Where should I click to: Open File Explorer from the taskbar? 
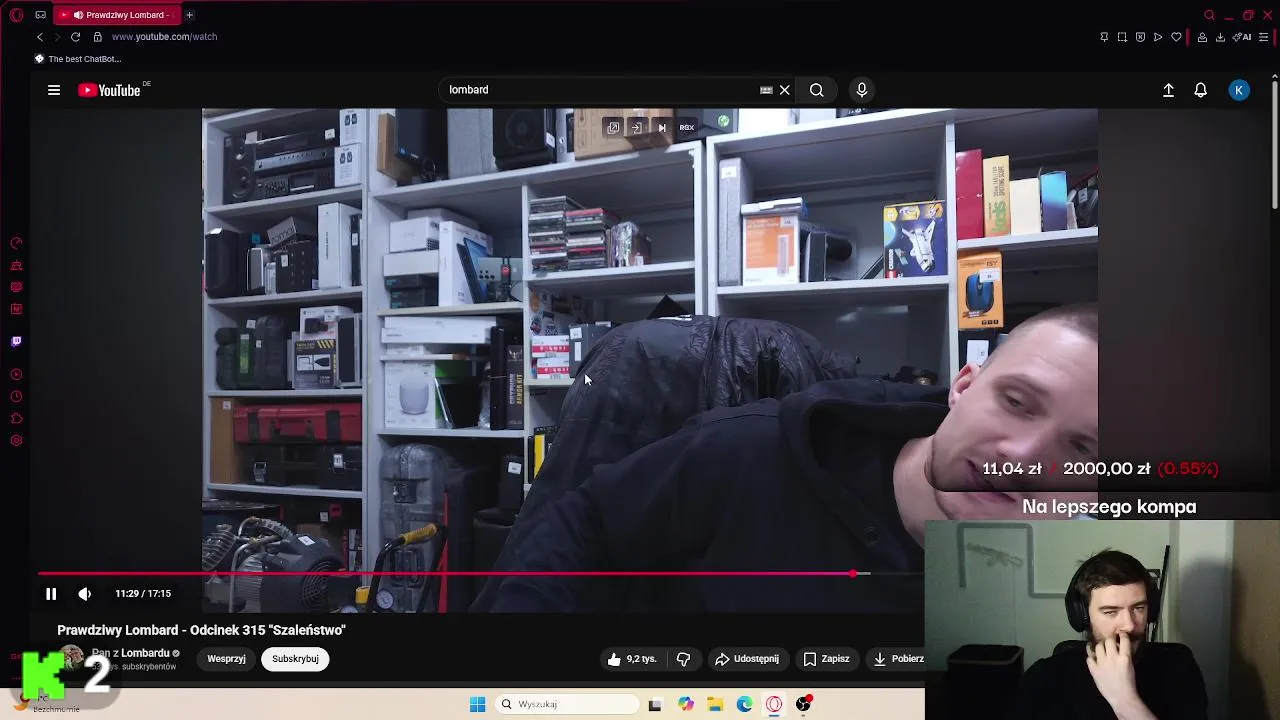pyautogui.click(x=715, y=704)
